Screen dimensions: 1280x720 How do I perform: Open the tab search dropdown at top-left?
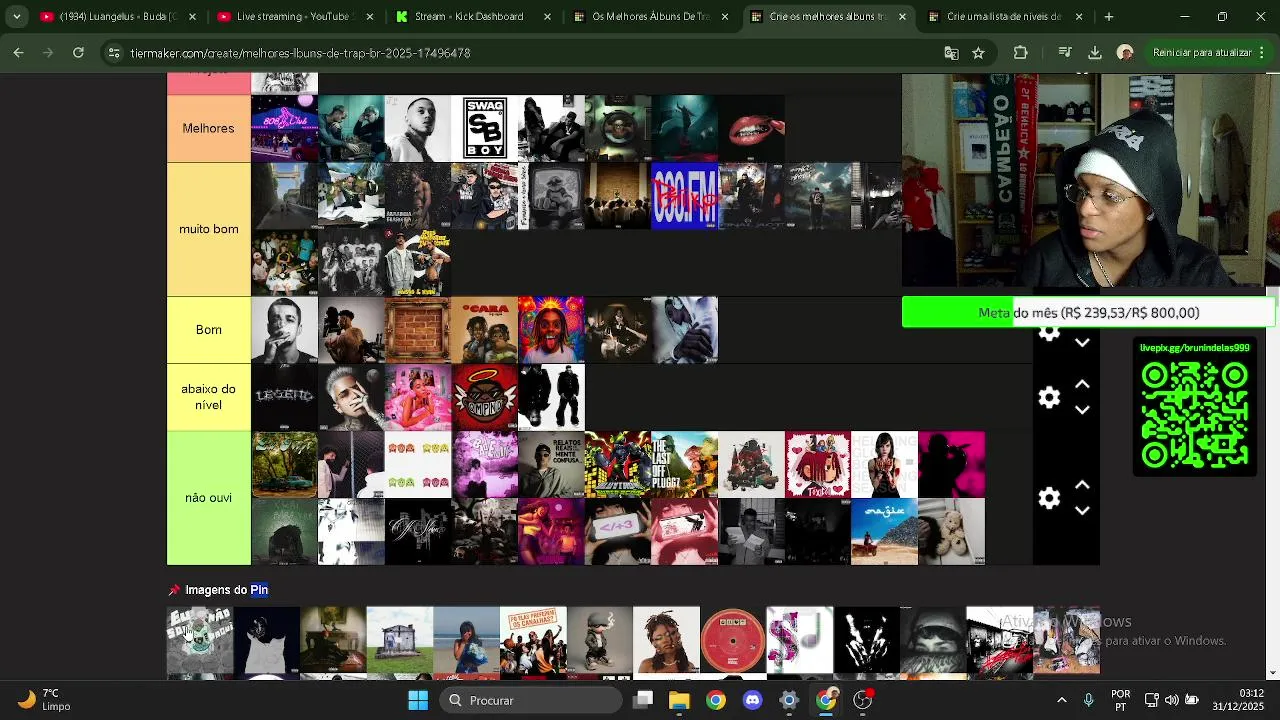(x=16, y=17)
